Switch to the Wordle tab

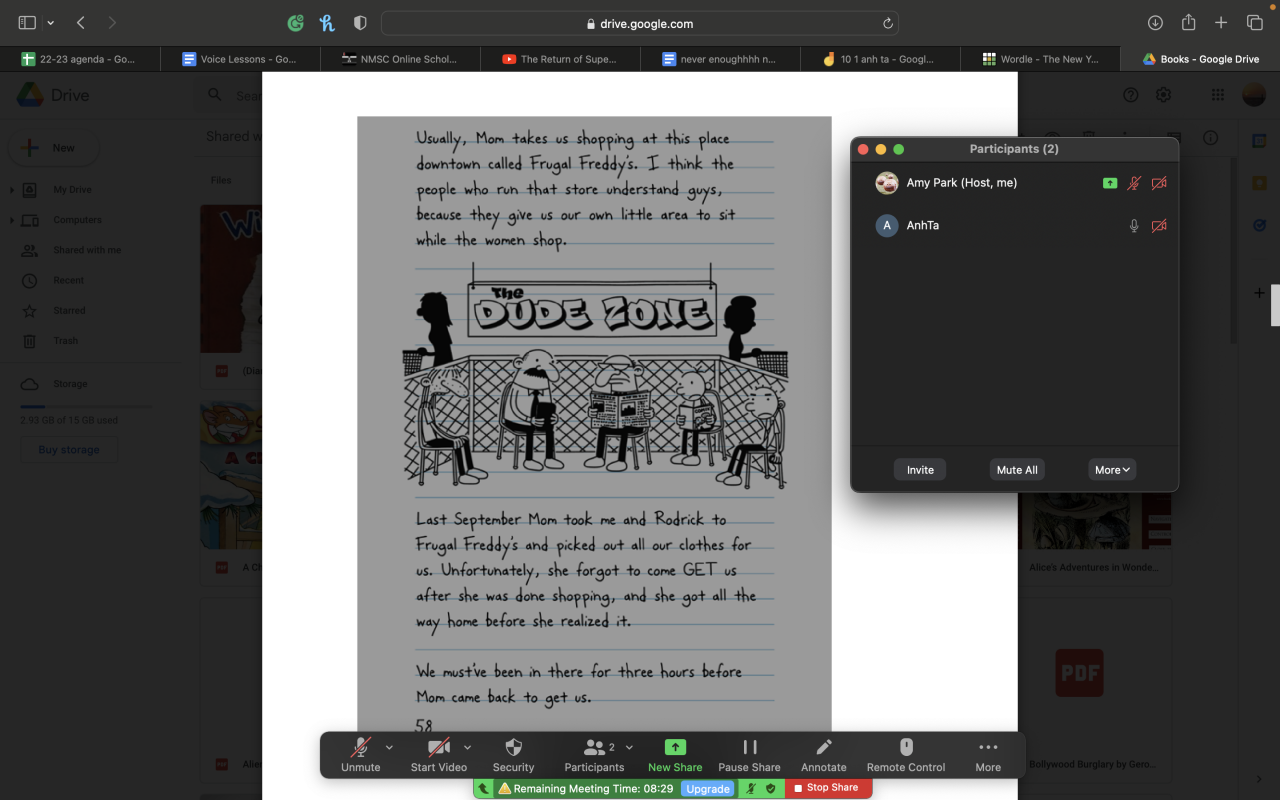pos(1040,59)
